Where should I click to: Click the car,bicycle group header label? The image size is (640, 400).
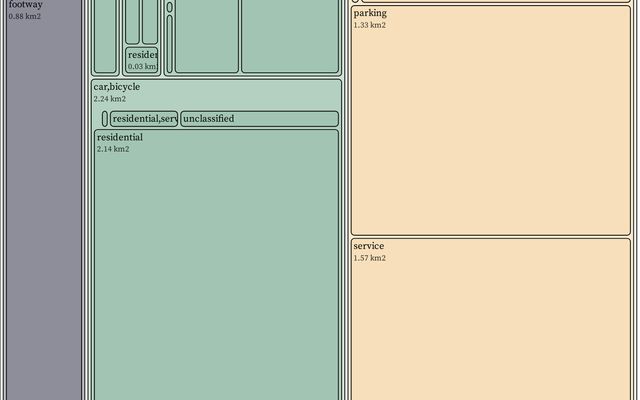click(x=117, y=87)
